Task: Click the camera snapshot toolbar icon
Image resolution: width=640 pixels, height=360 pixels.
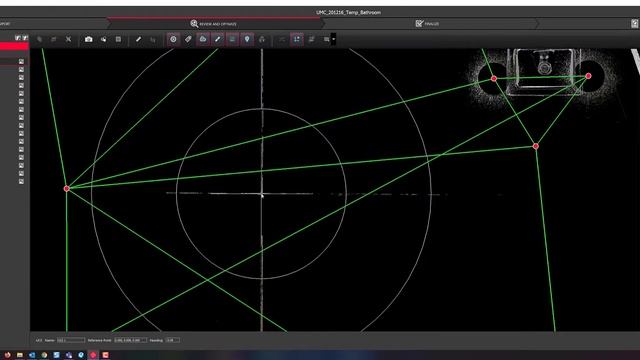Action: coord(89,39)
